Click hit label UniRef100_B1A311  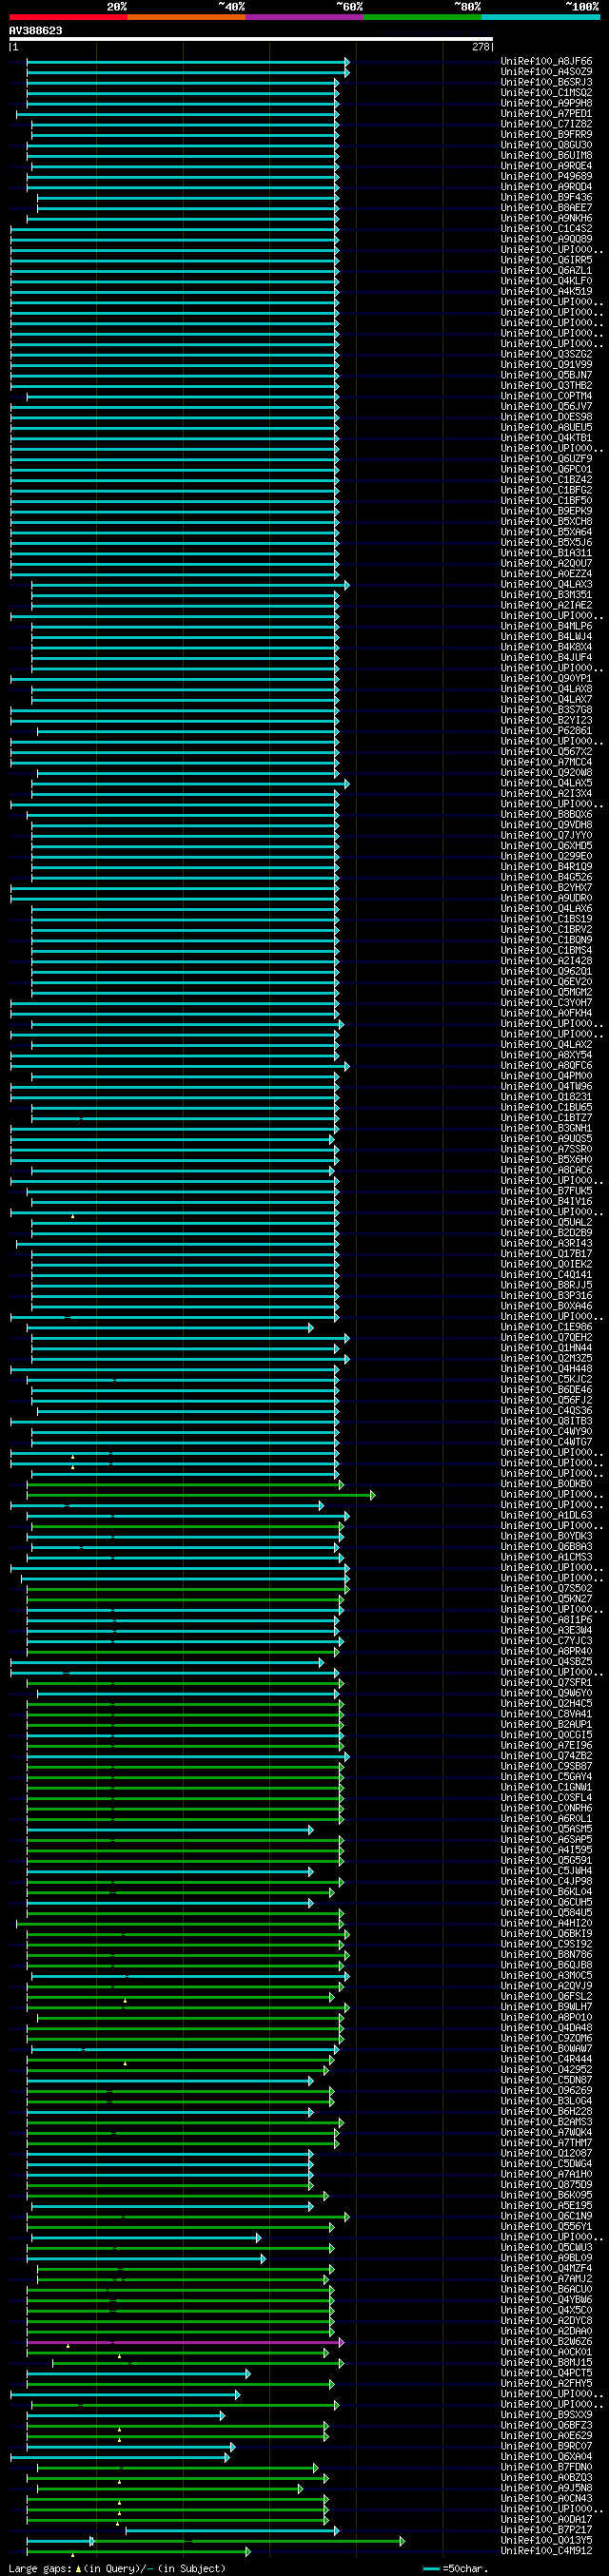[546, 553]
